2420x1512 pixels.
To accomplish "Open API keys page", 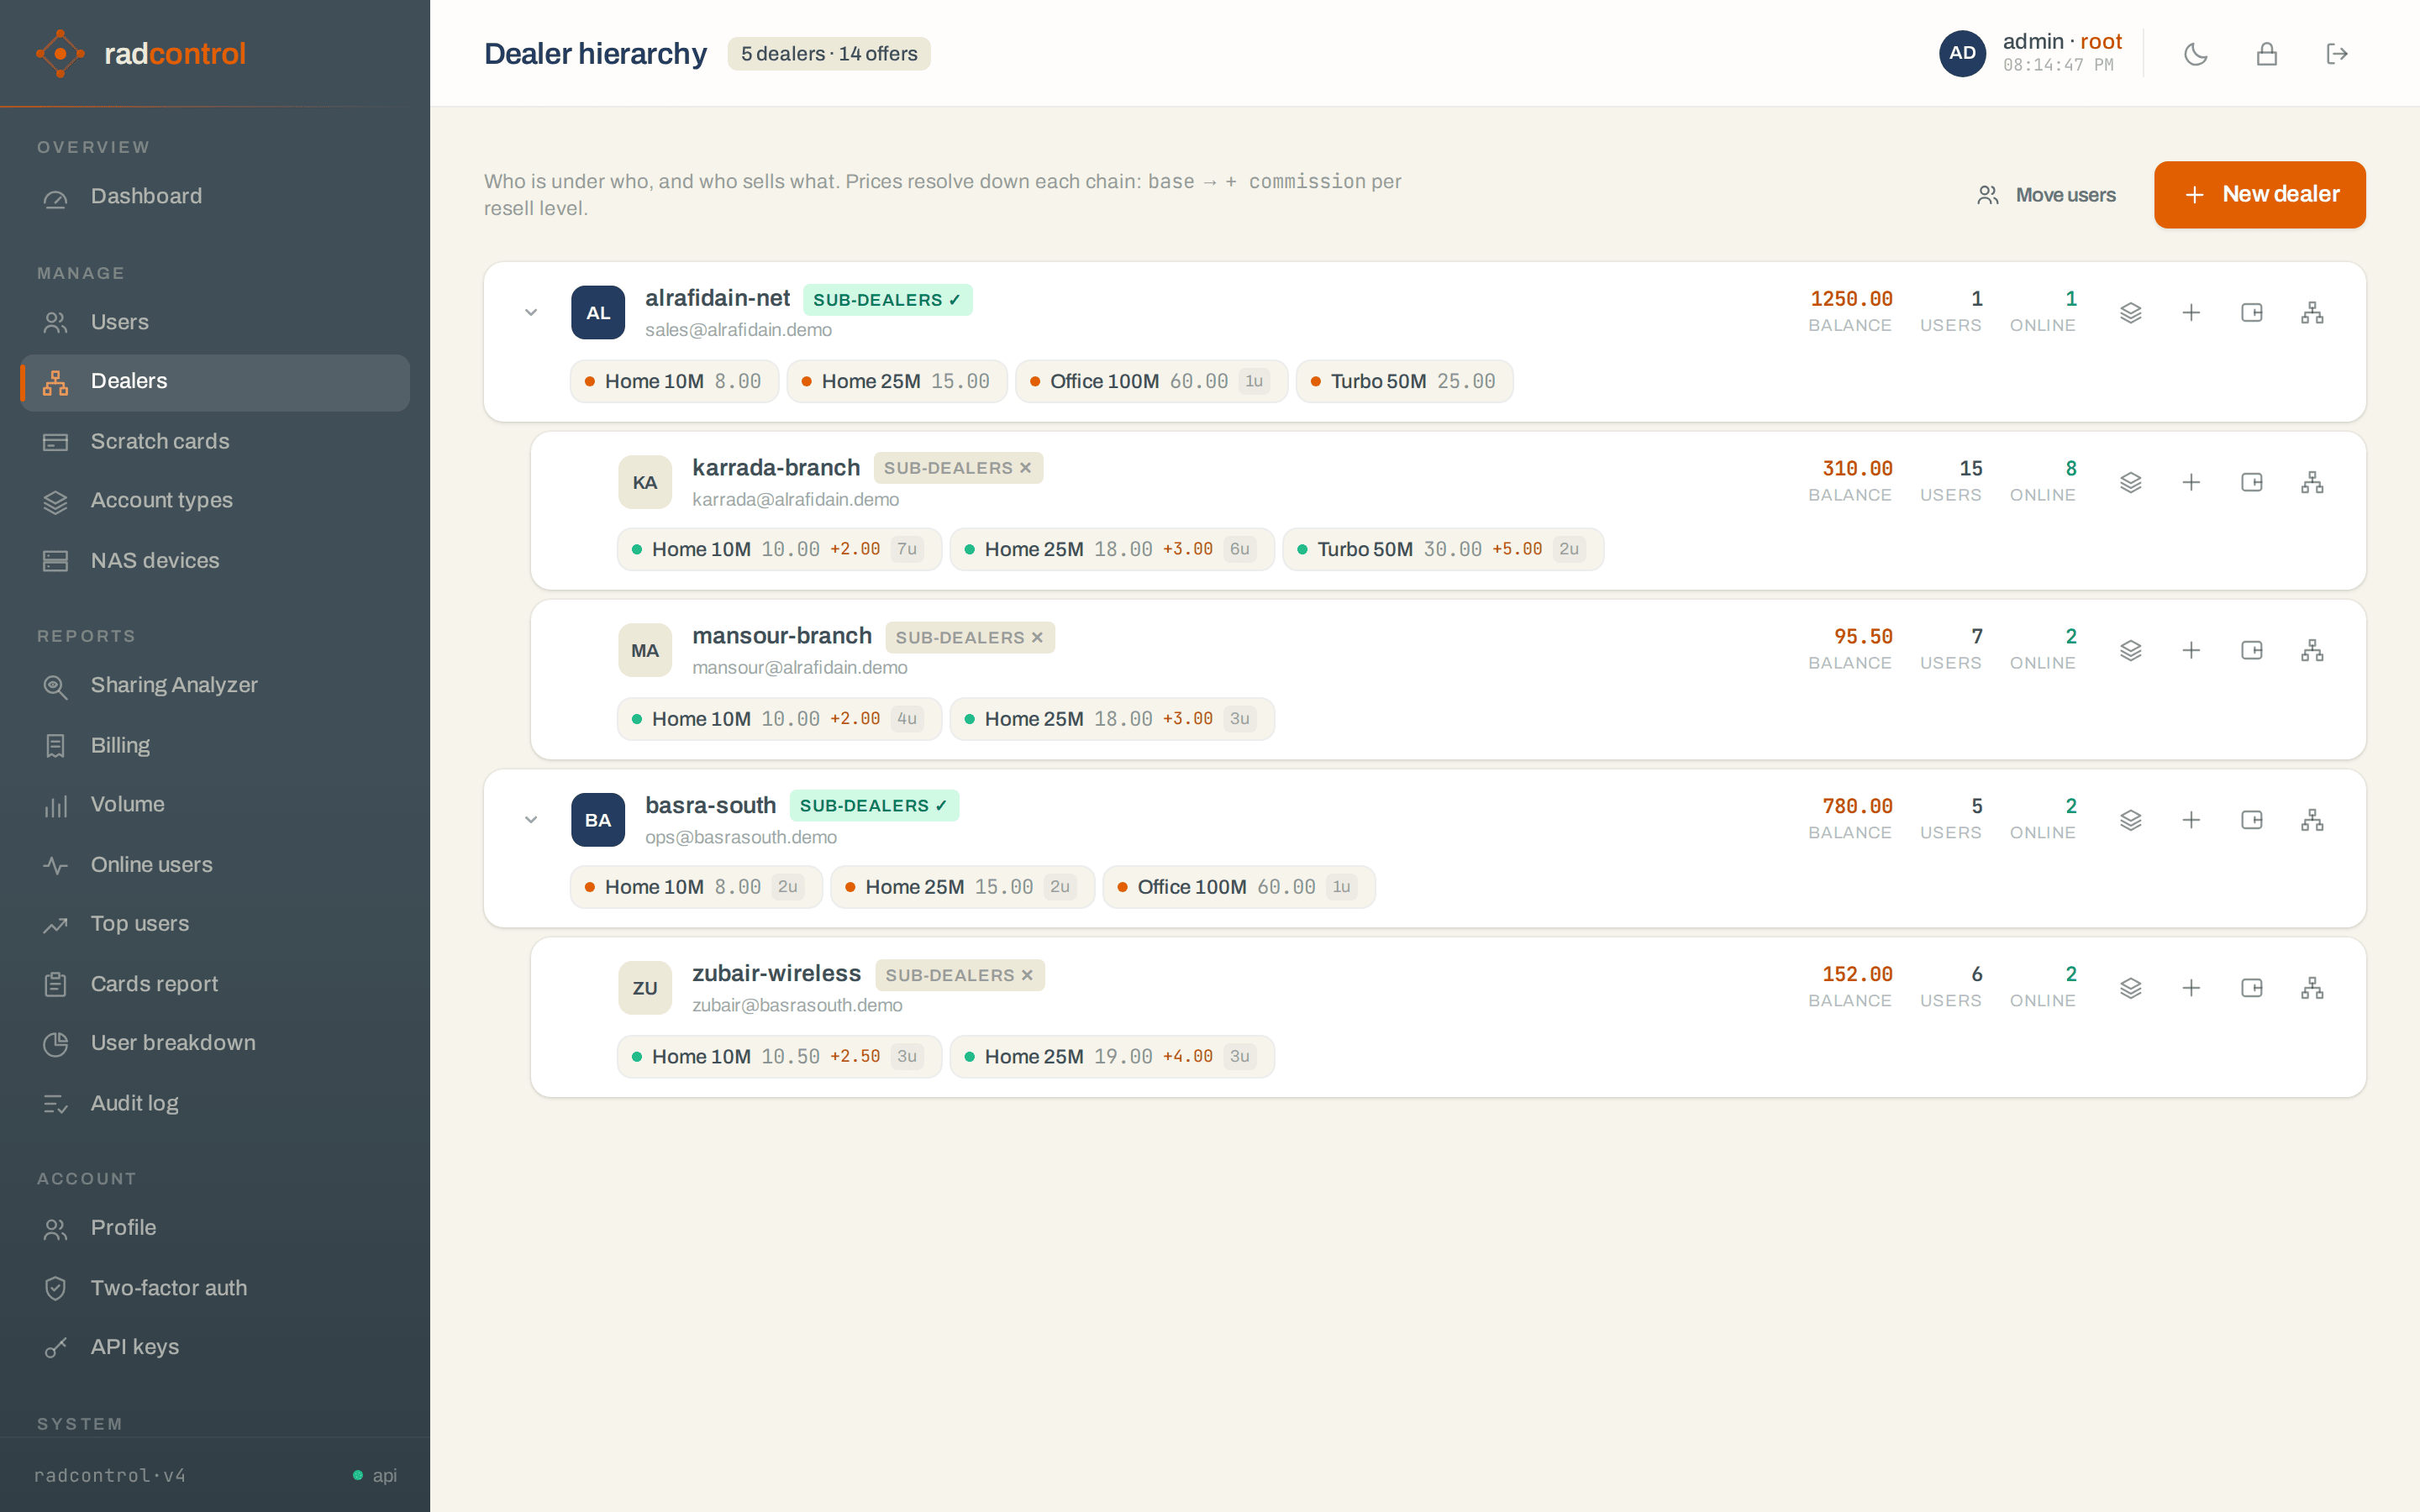I will tap(215, 1347).
